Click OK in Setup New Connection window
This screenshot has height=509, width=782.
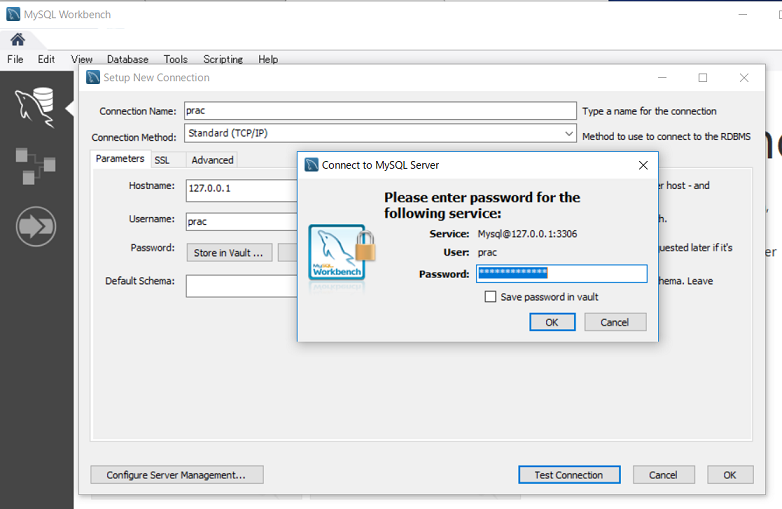(x=730, y=475)
